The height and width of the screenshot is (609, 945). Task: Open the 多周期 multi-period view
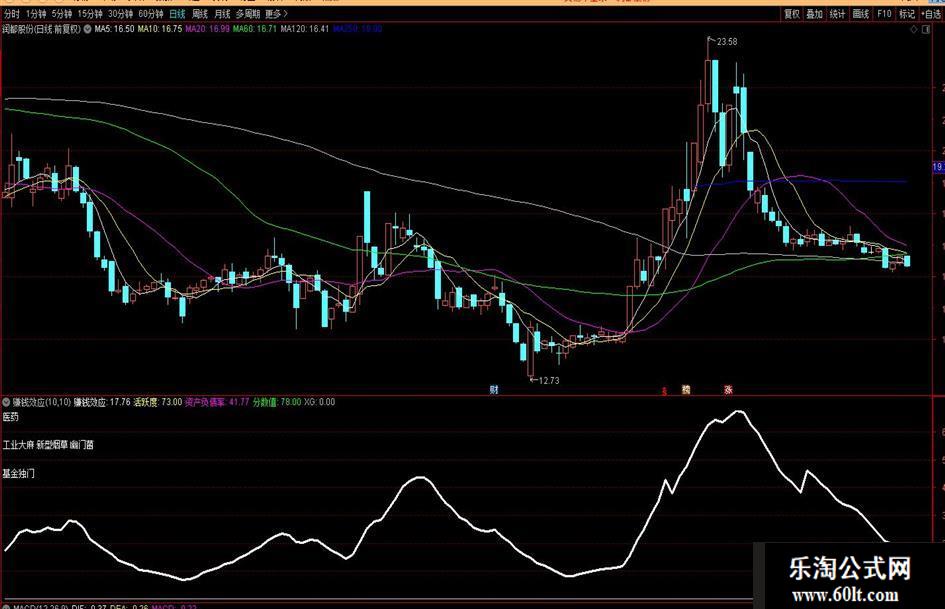click(248, 13)
